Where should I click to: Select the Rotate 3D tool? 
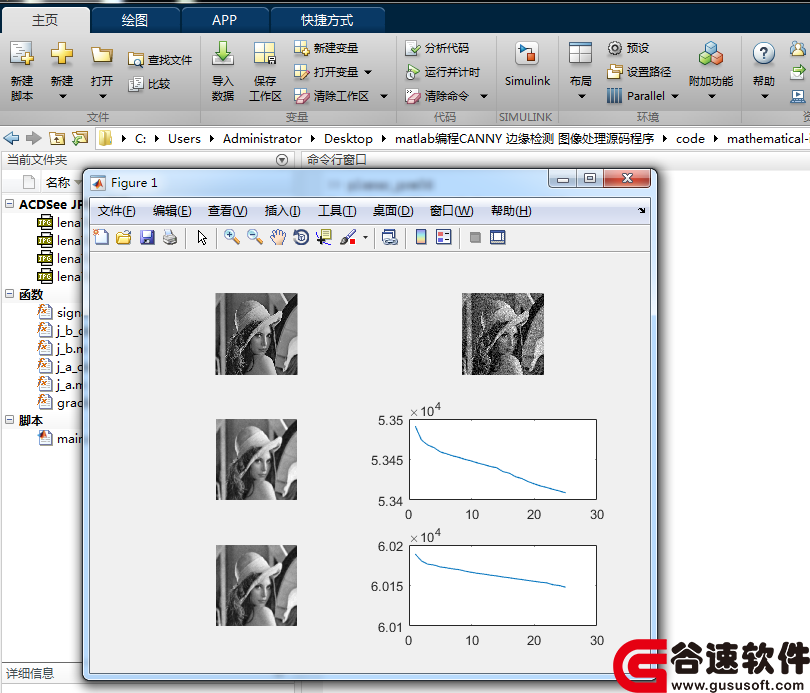pos(301,238)
